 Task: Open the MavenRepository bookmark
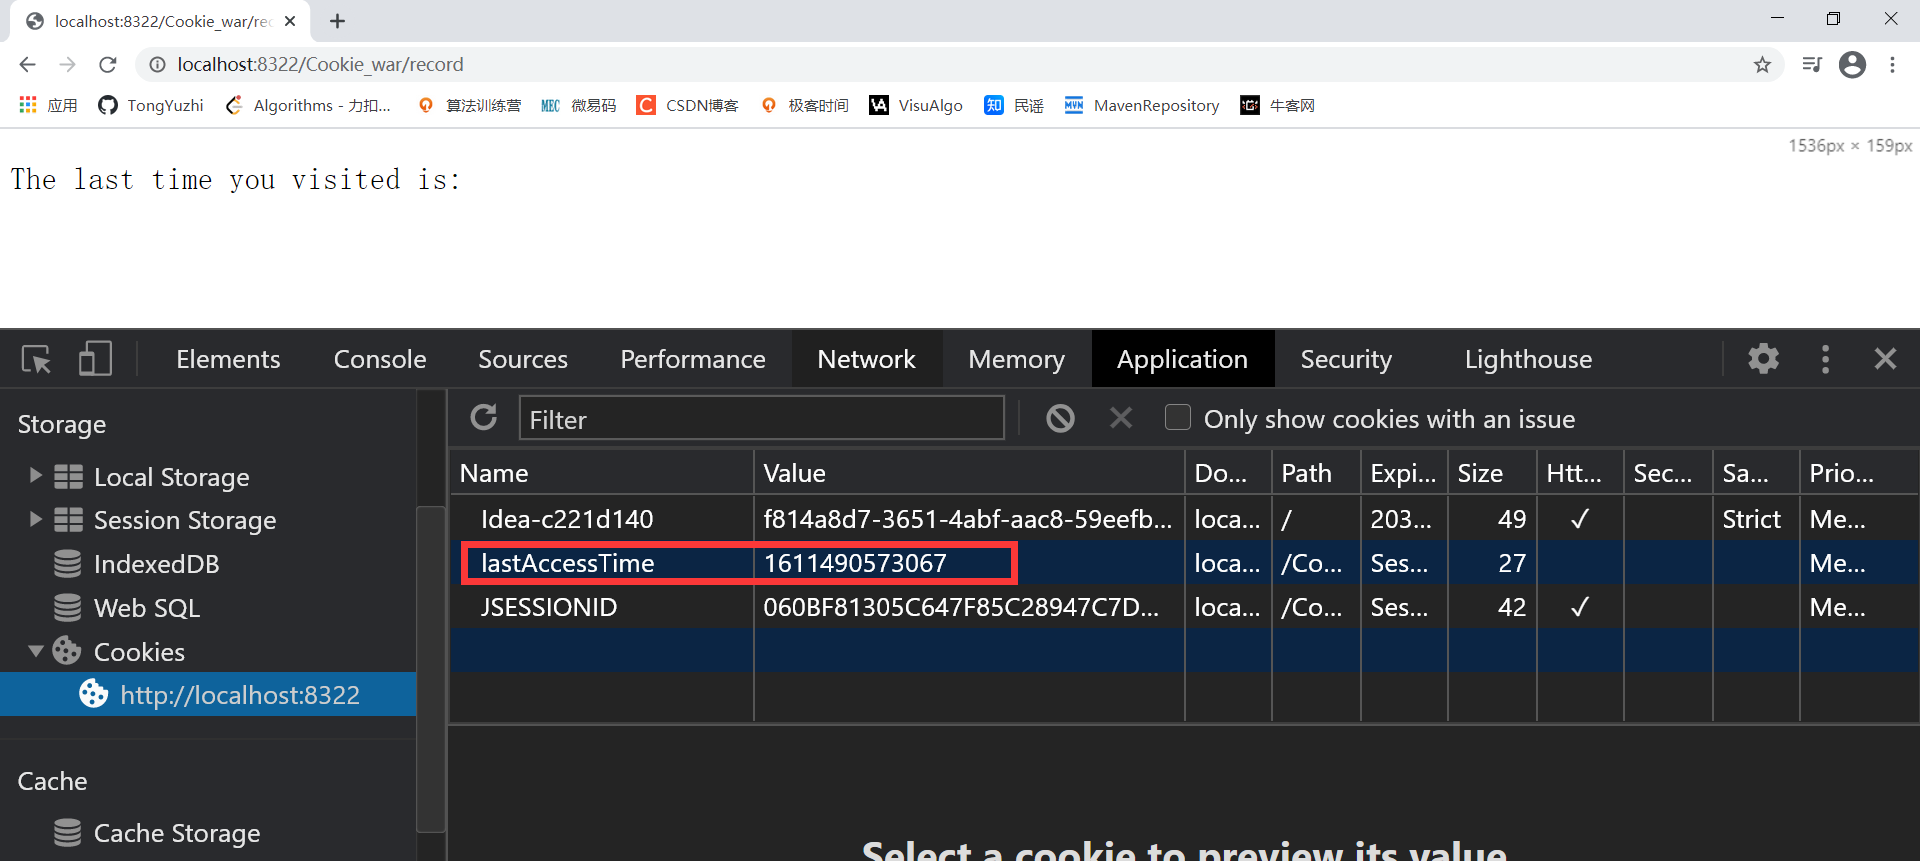pyautogui.click(x=1142, y=105)
